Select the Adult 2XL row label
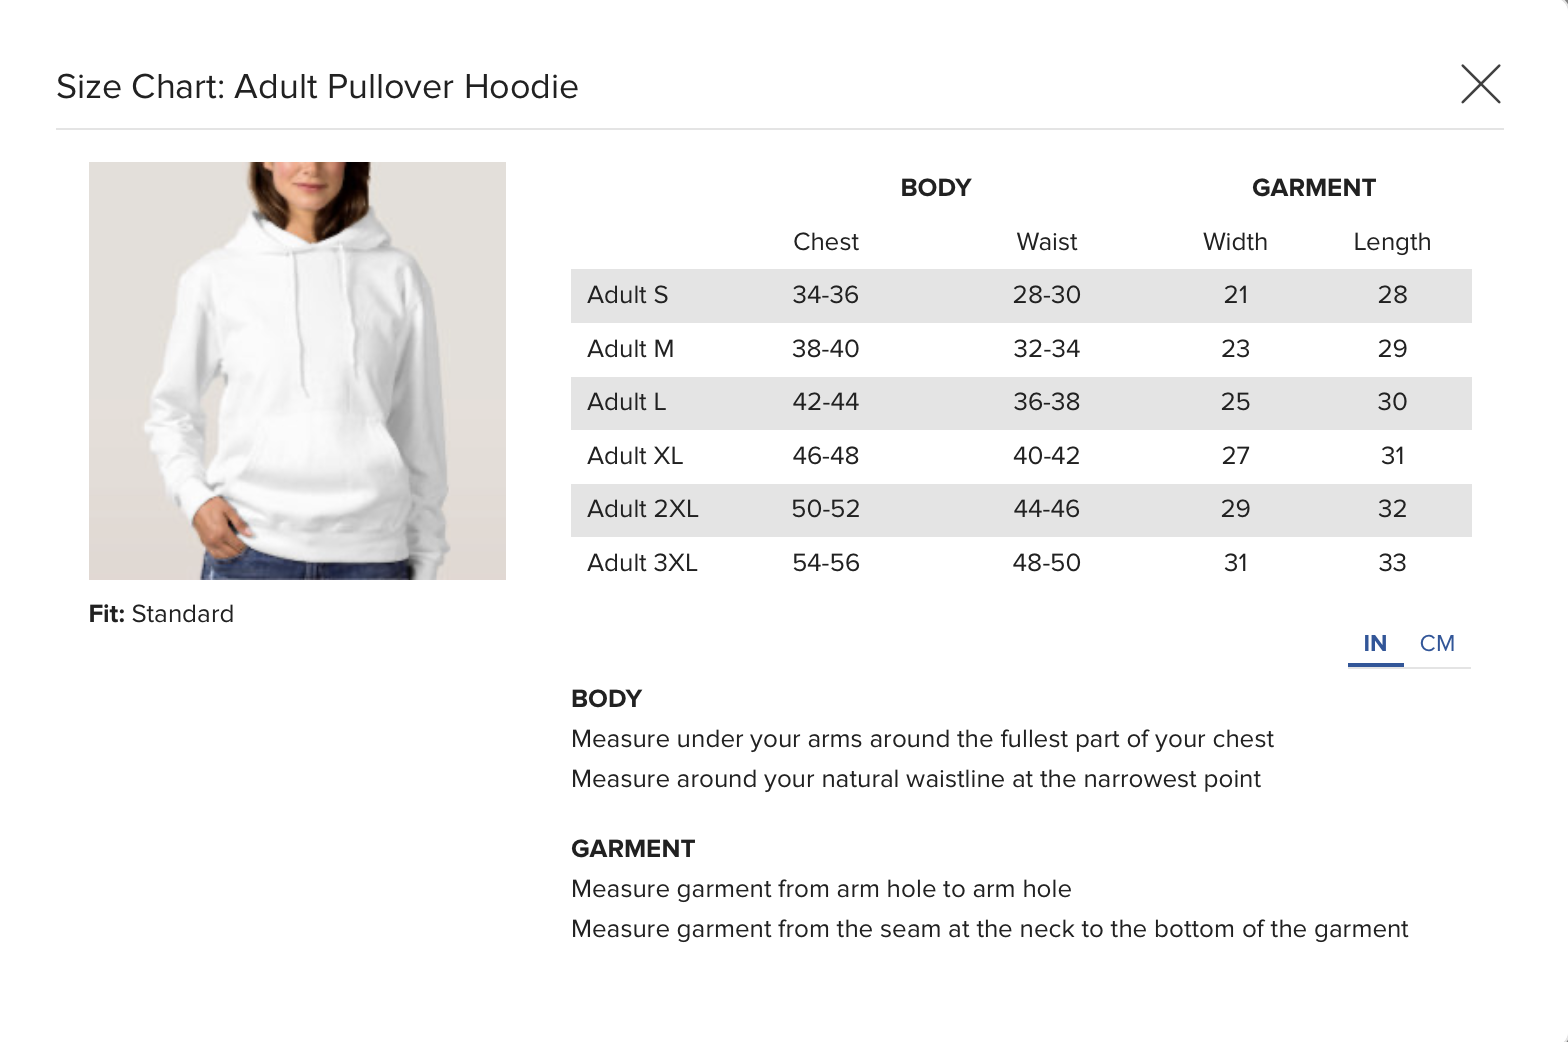Viewport: 1568px width, 1042px height. pyautogui.click(x=642, y=509)
